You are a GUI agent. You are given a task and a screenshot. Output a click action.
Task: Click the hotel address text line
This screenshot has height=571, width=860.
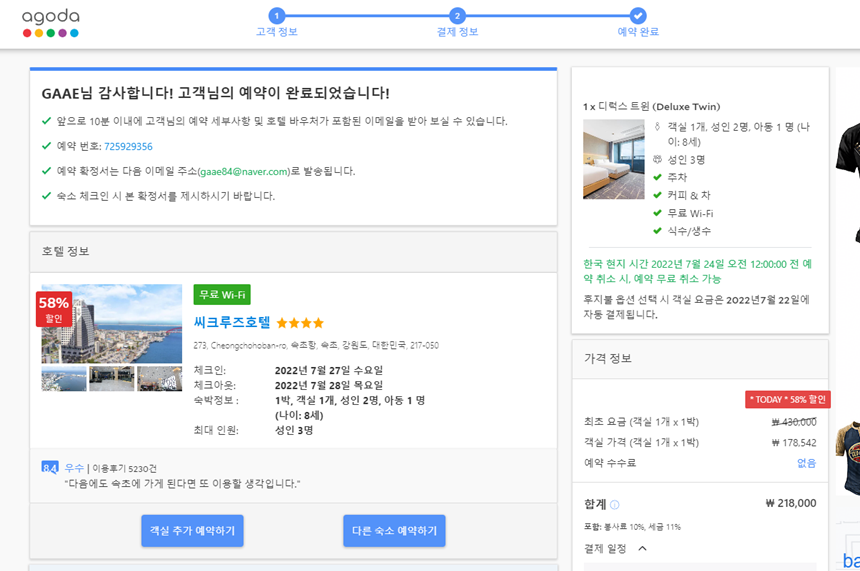[316, 346]
